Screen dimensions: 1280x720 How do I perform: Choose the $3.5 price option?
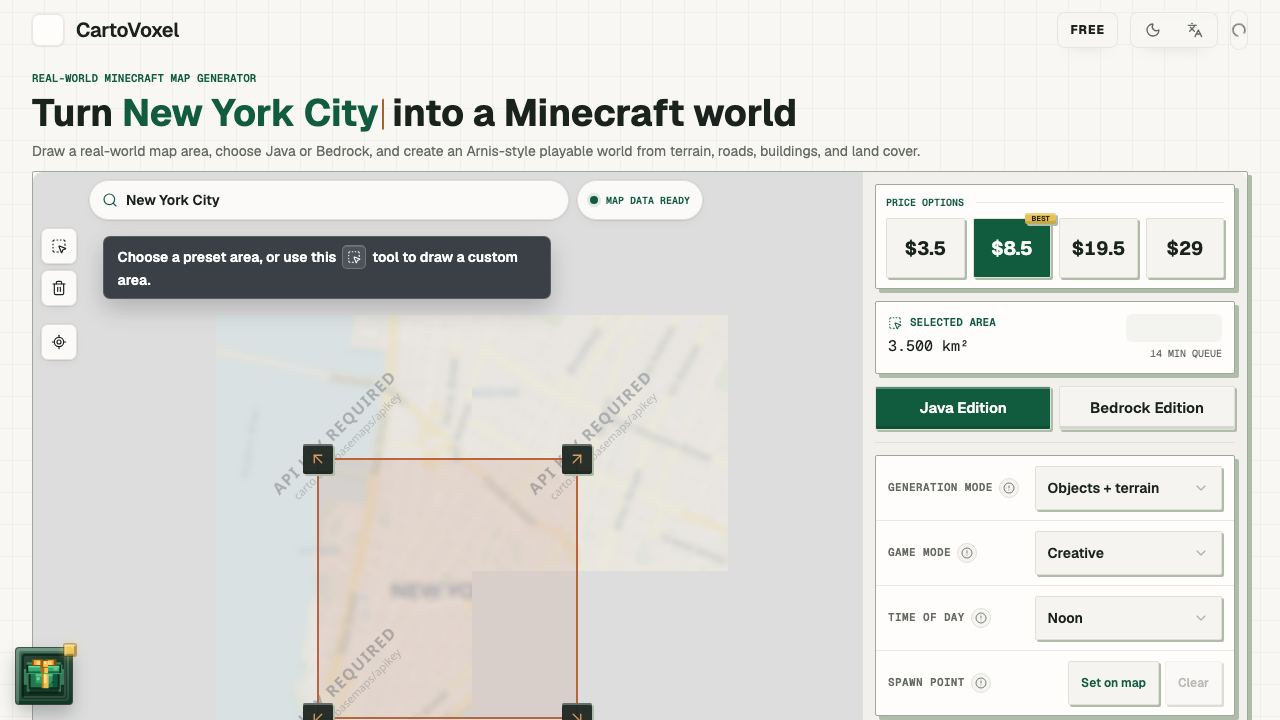click(x=925, y=248)
